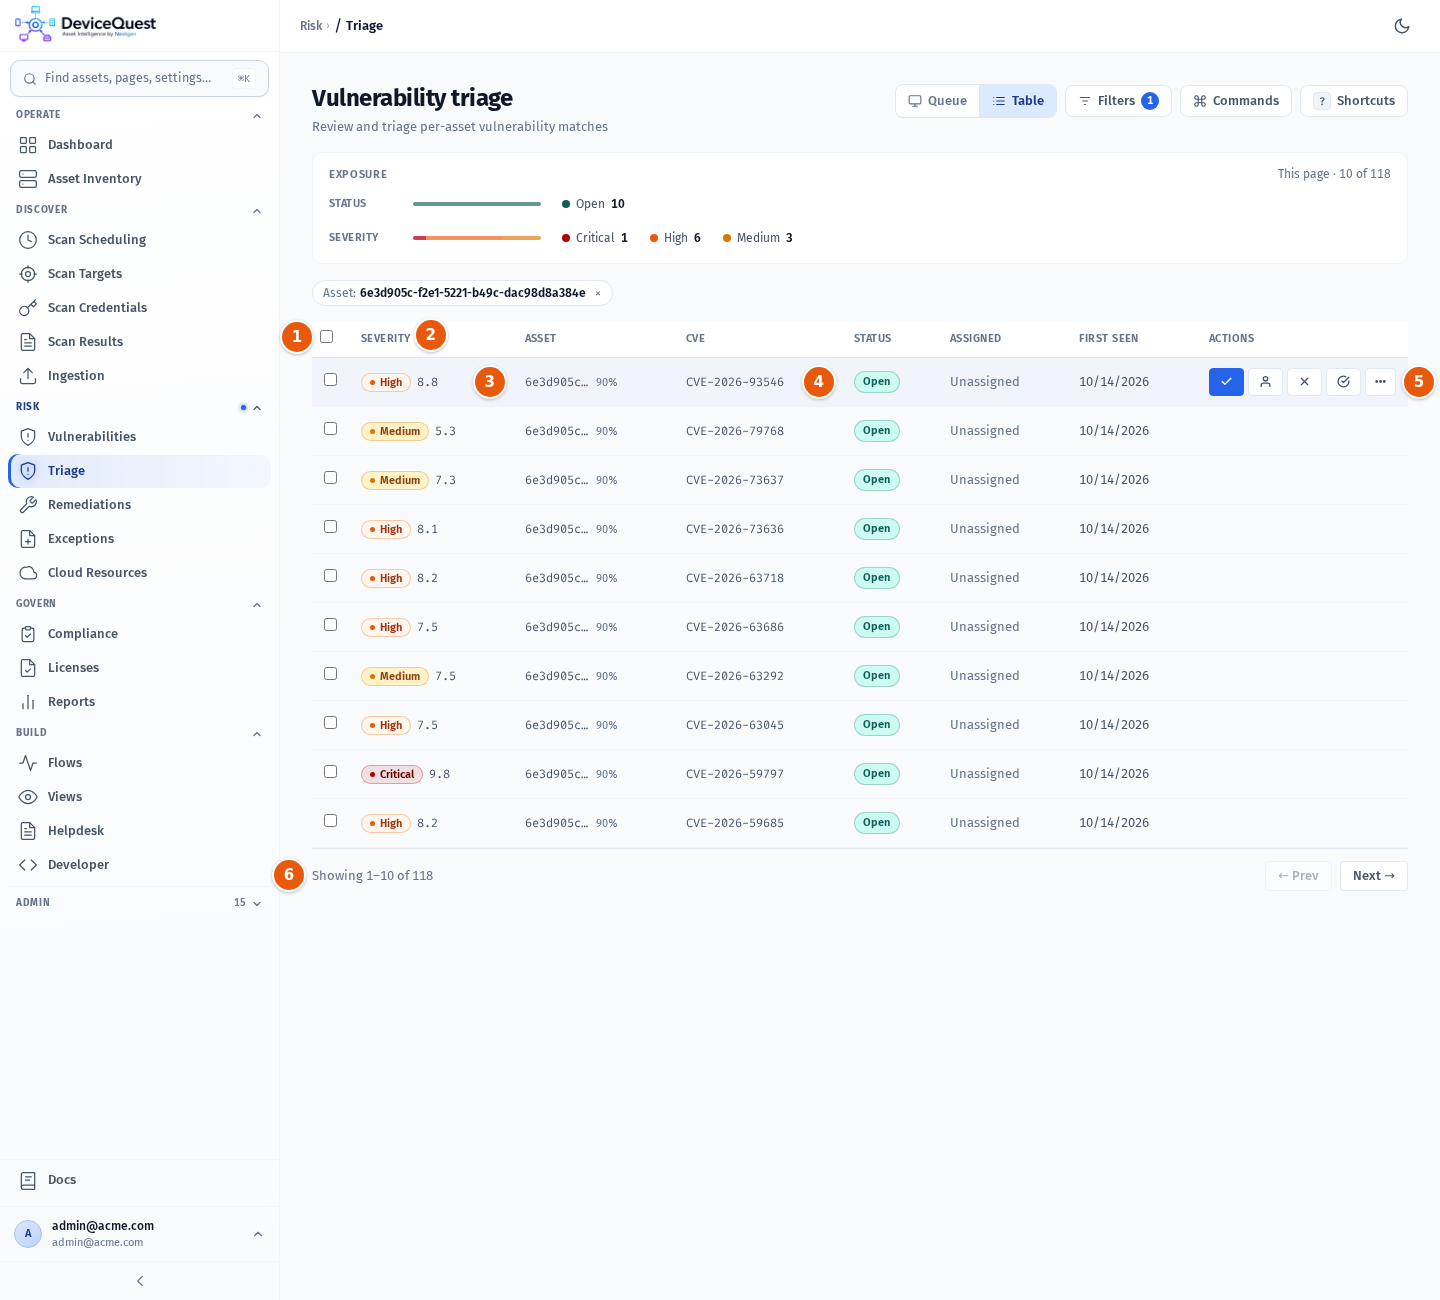Collapse the Risk sidebar section
1440x1300 pixels.
[257, 408]
